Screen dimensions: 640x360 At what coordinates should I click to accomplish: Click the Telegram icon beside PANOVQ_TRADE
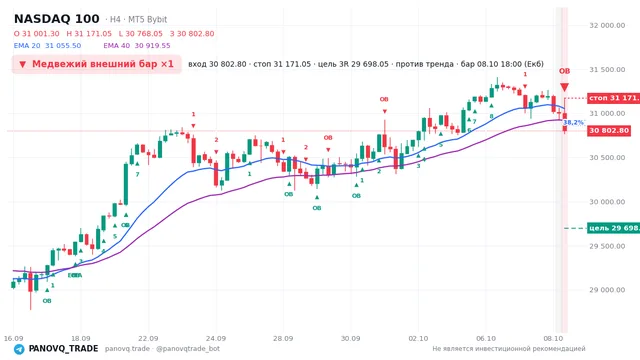click(19, 349)
